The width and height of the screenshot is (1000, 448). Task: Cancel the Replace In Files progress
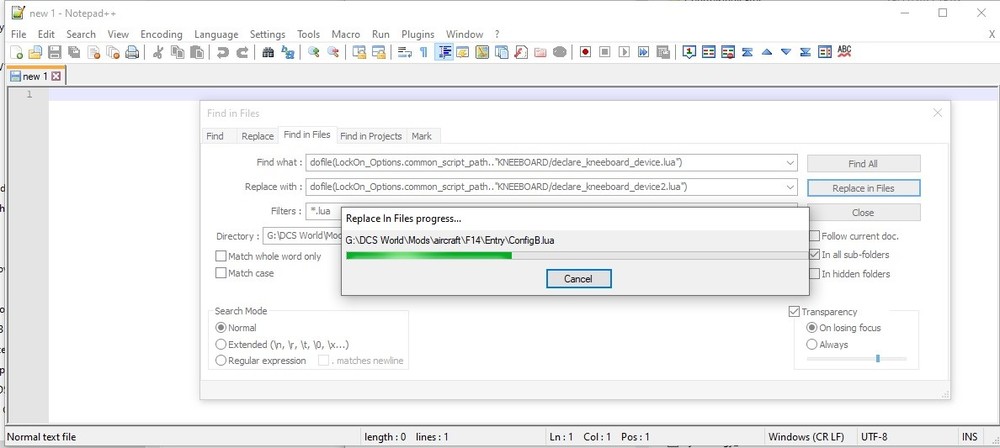tap(578, 279)
